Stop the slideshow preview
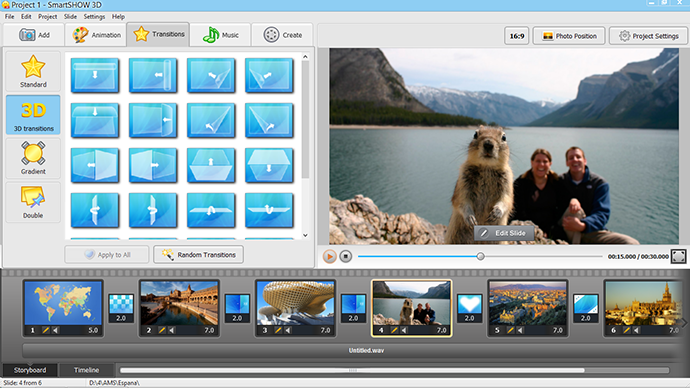 coord(346,256)
